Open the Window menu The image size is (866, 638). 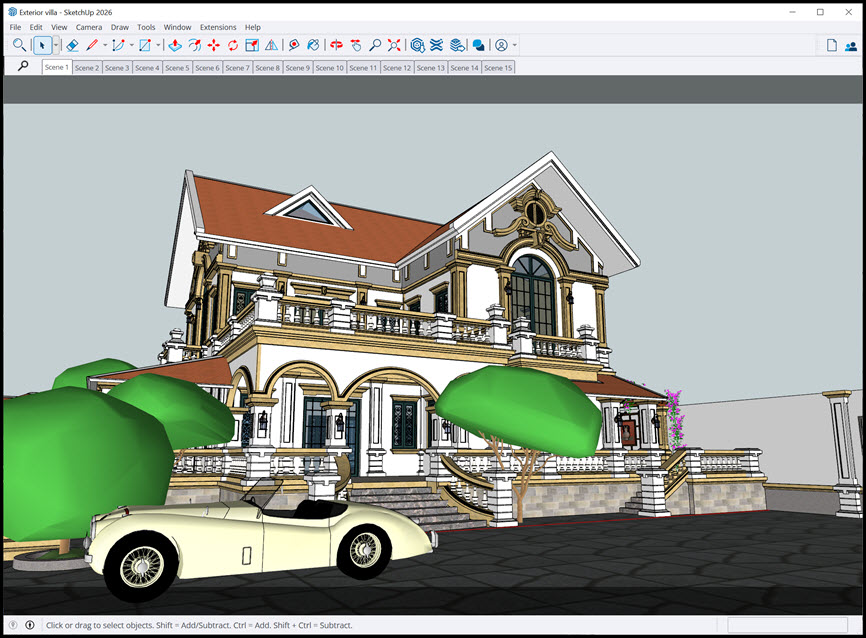pyautogui.click(x=177, y=27)
